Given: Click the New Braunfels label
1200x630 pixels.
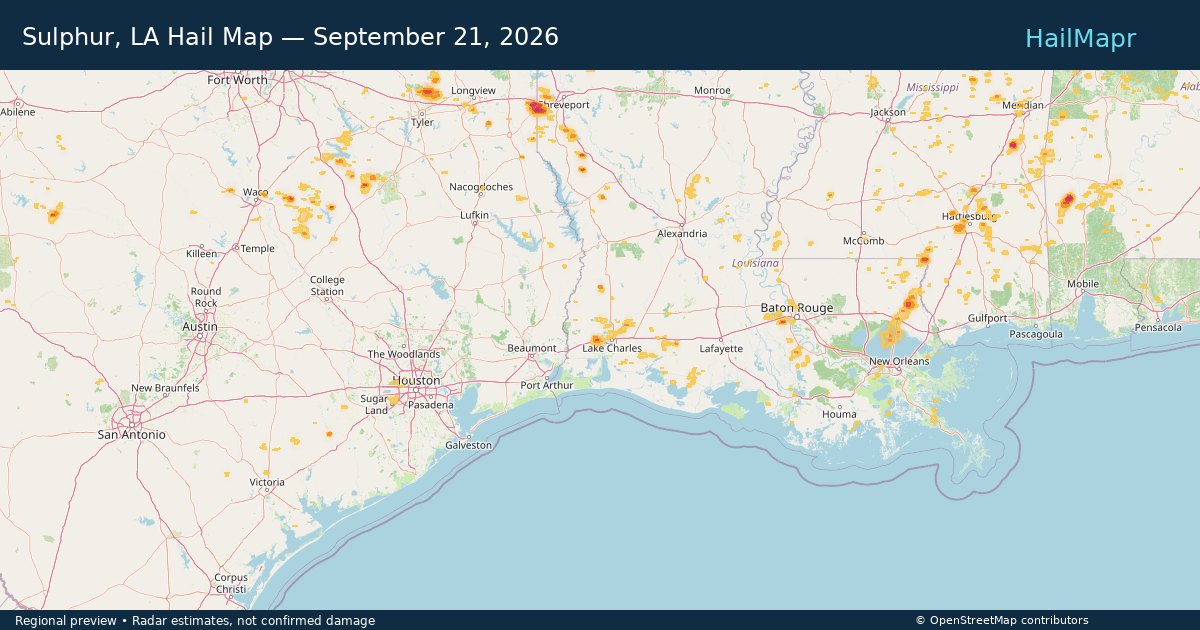Looking at the screenshot, I should point(165,388).
